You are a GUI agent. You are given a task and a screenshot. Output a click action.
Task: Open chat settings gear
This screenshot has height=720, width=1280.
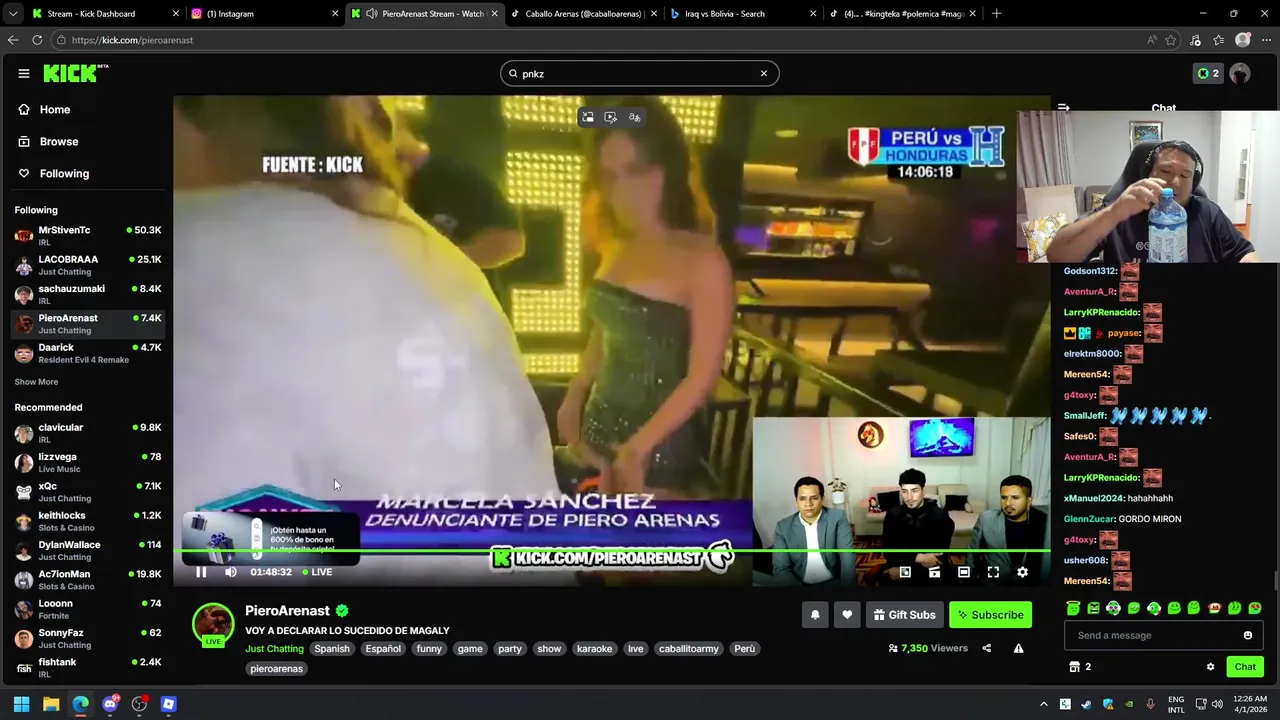[x=1210, y=667]
